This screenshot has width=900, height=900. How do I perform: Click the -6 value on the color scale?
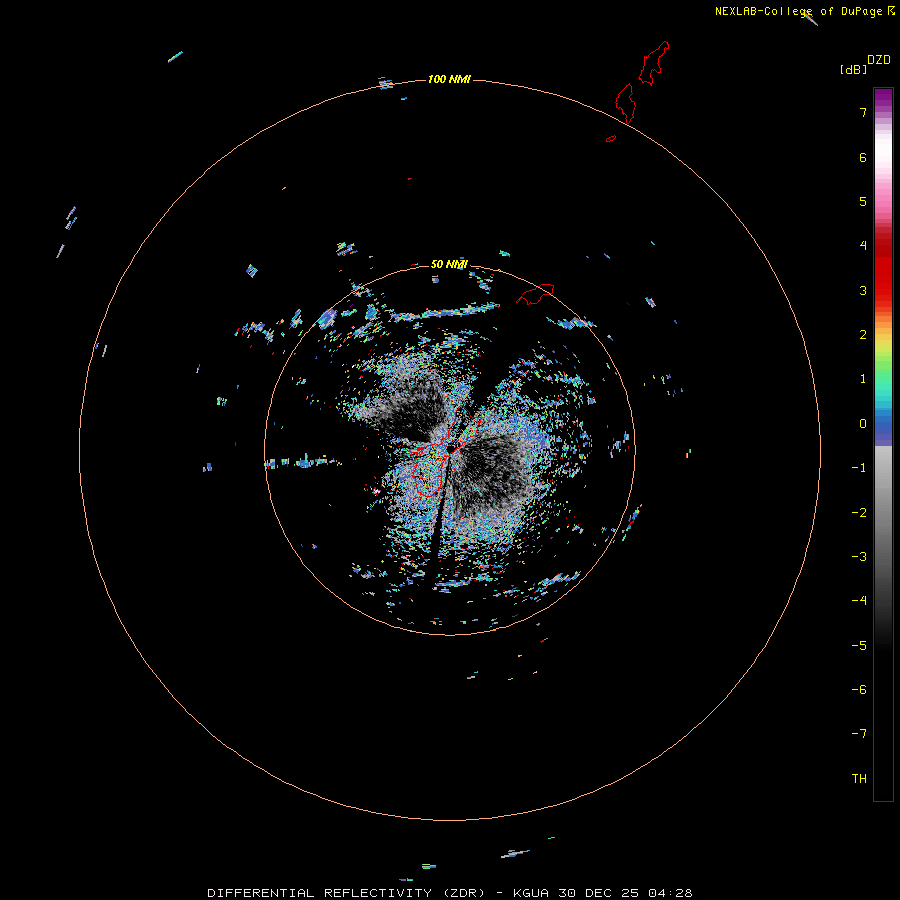click(x=859, y=690)
